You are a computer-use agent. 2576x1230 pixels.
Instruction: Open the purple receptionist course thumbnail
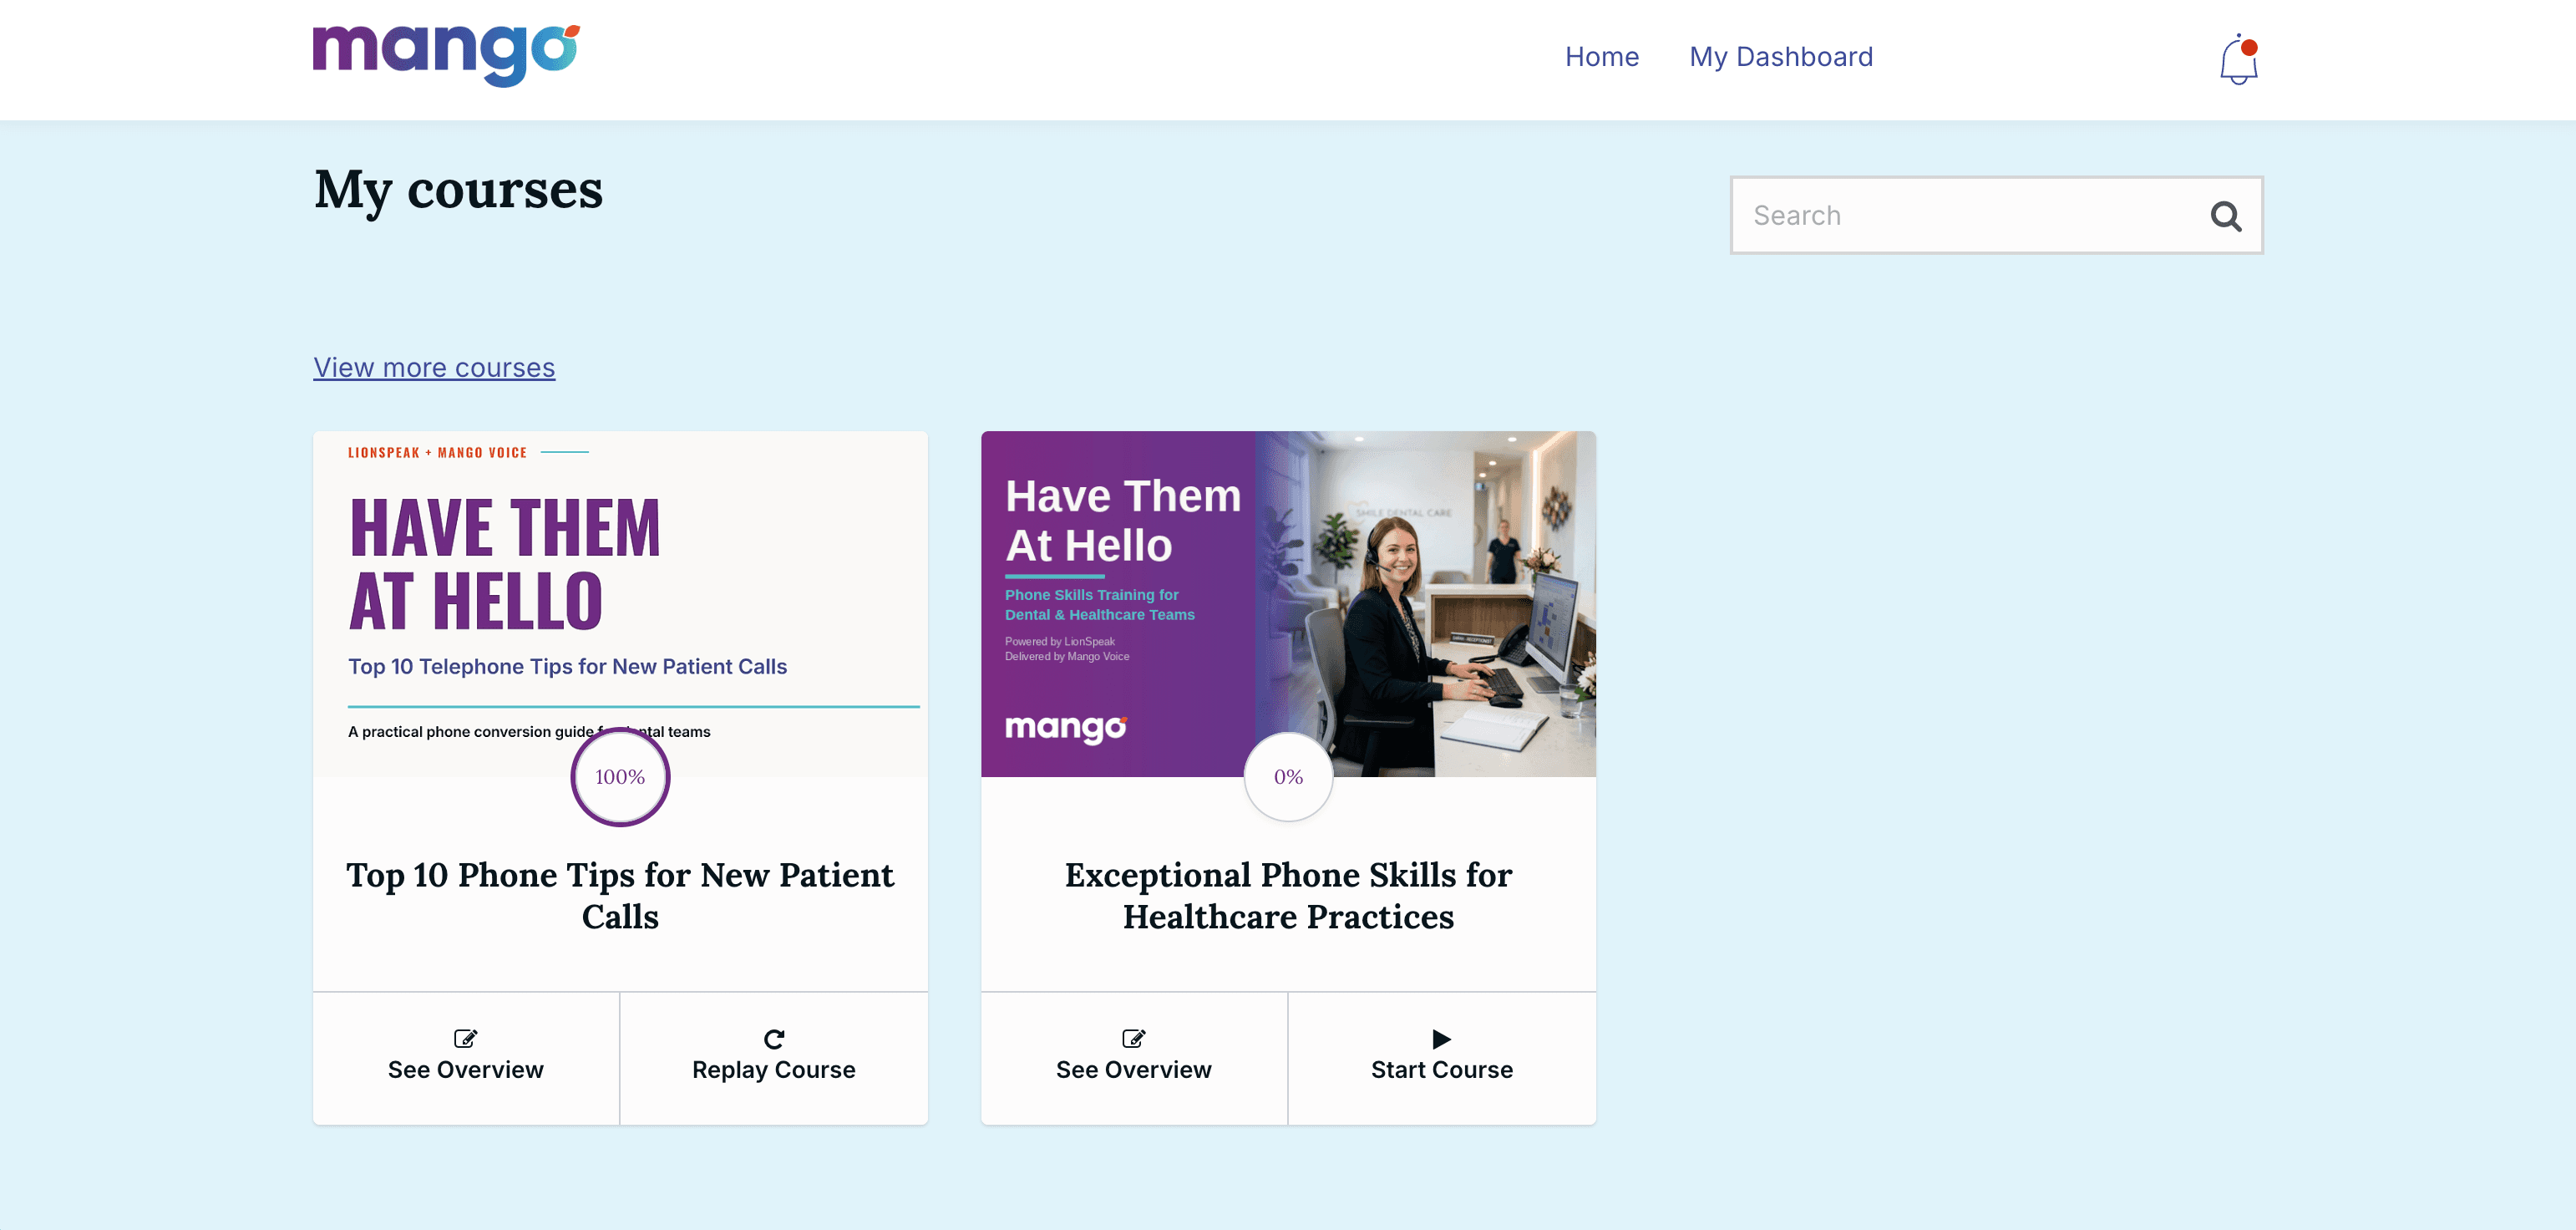pos(1288,604)
